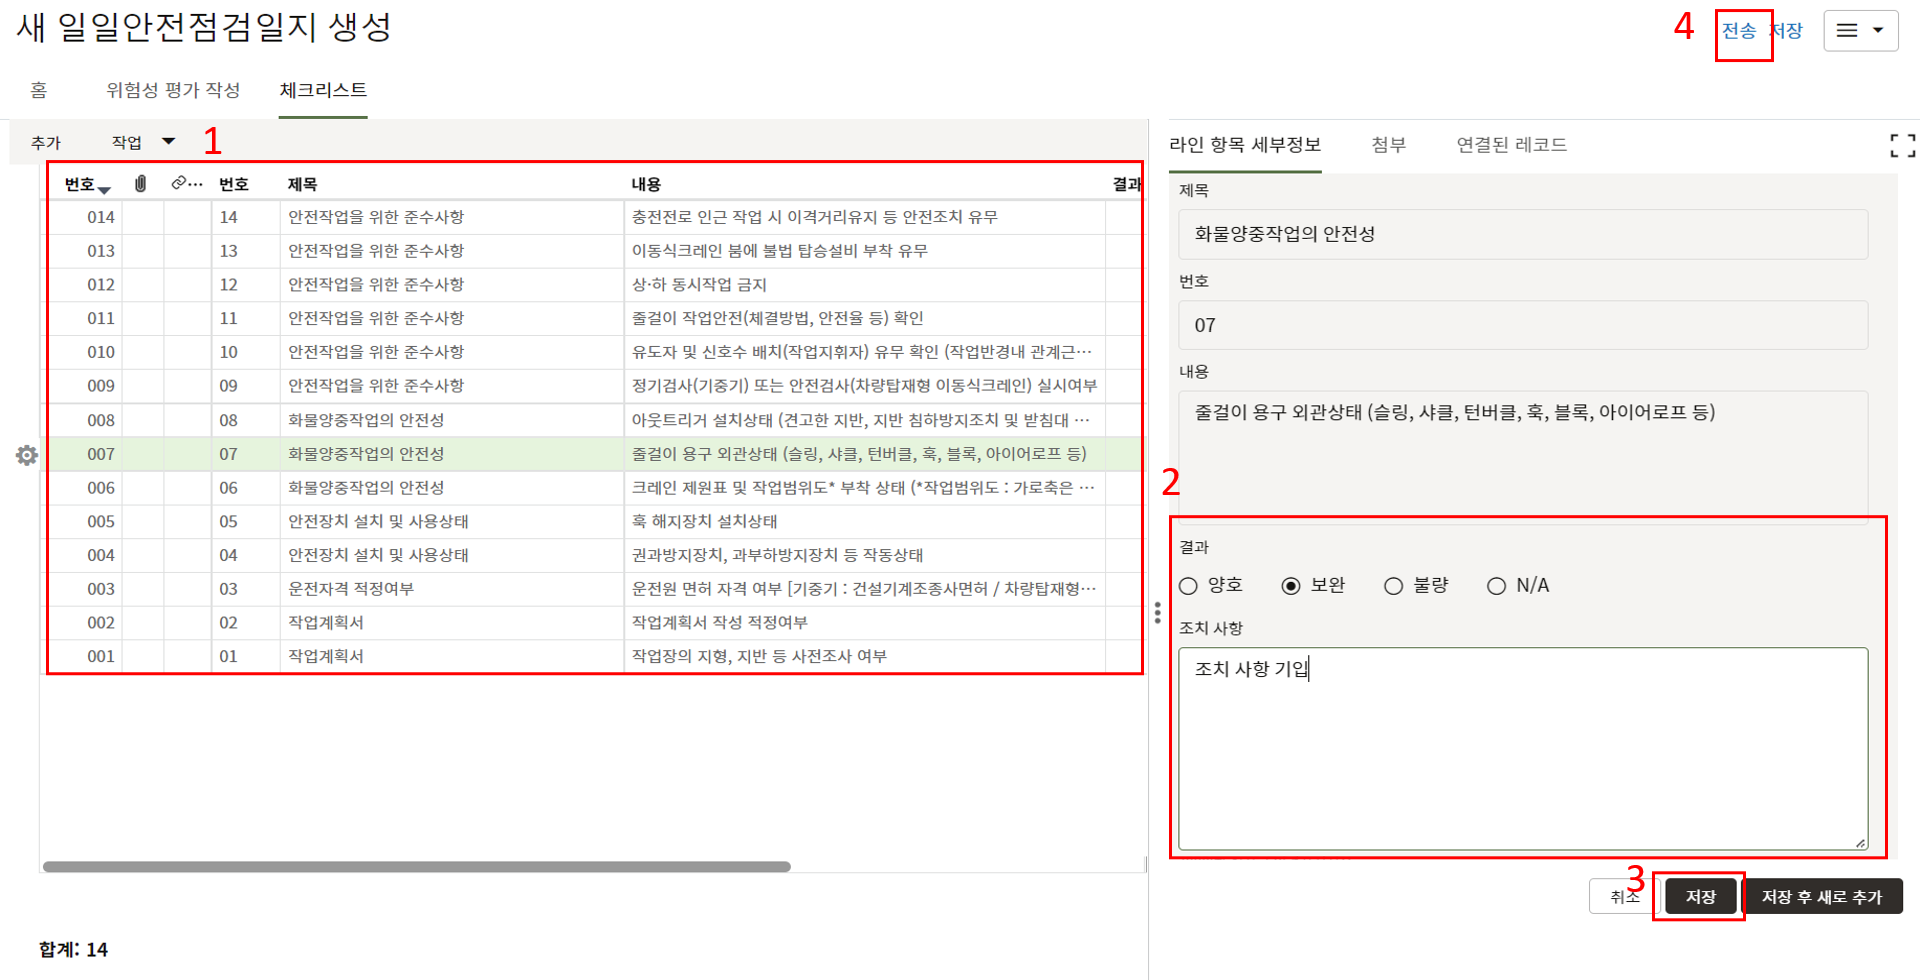The width and height of the screenshot is (1920, 980).
Task: Open the hamburger menu at top right
Action: [x=1847, y=31]
